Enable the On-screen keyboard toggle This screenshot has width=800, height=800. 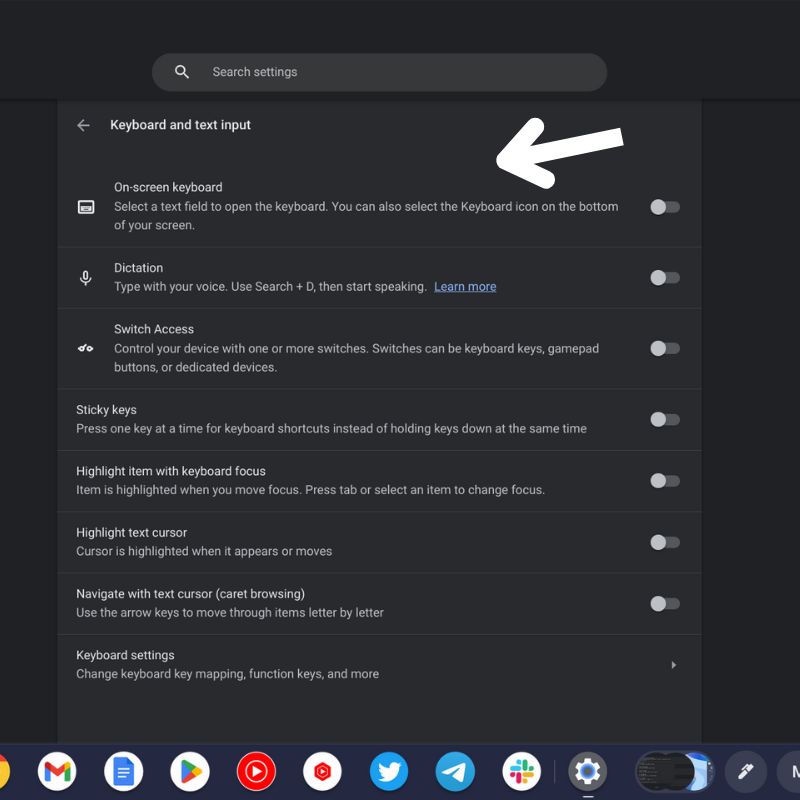(664, 207)
